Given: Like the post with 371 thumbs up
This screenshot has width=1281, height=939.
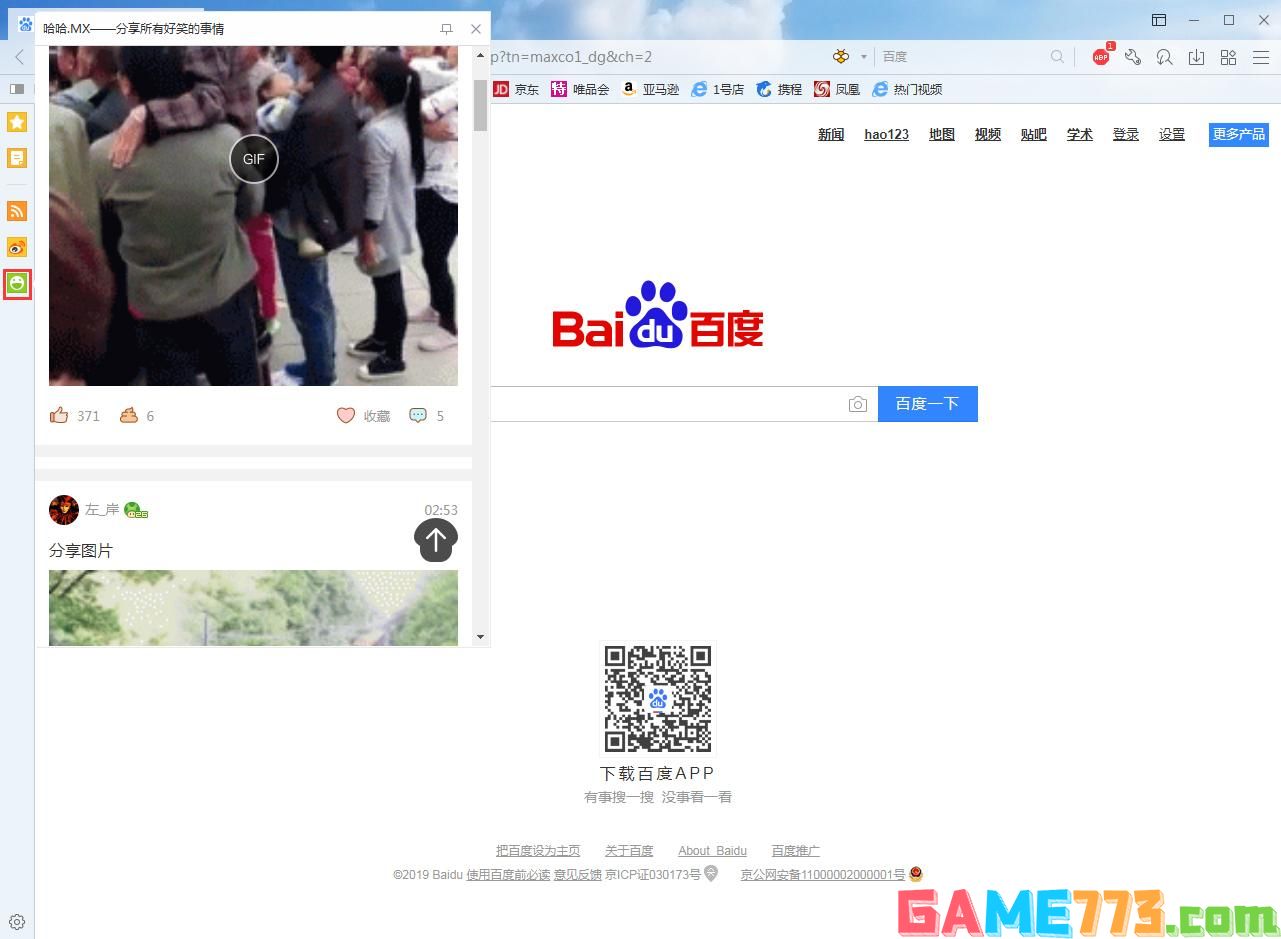Looking at the screenshot, I should [x=59, y=415].
